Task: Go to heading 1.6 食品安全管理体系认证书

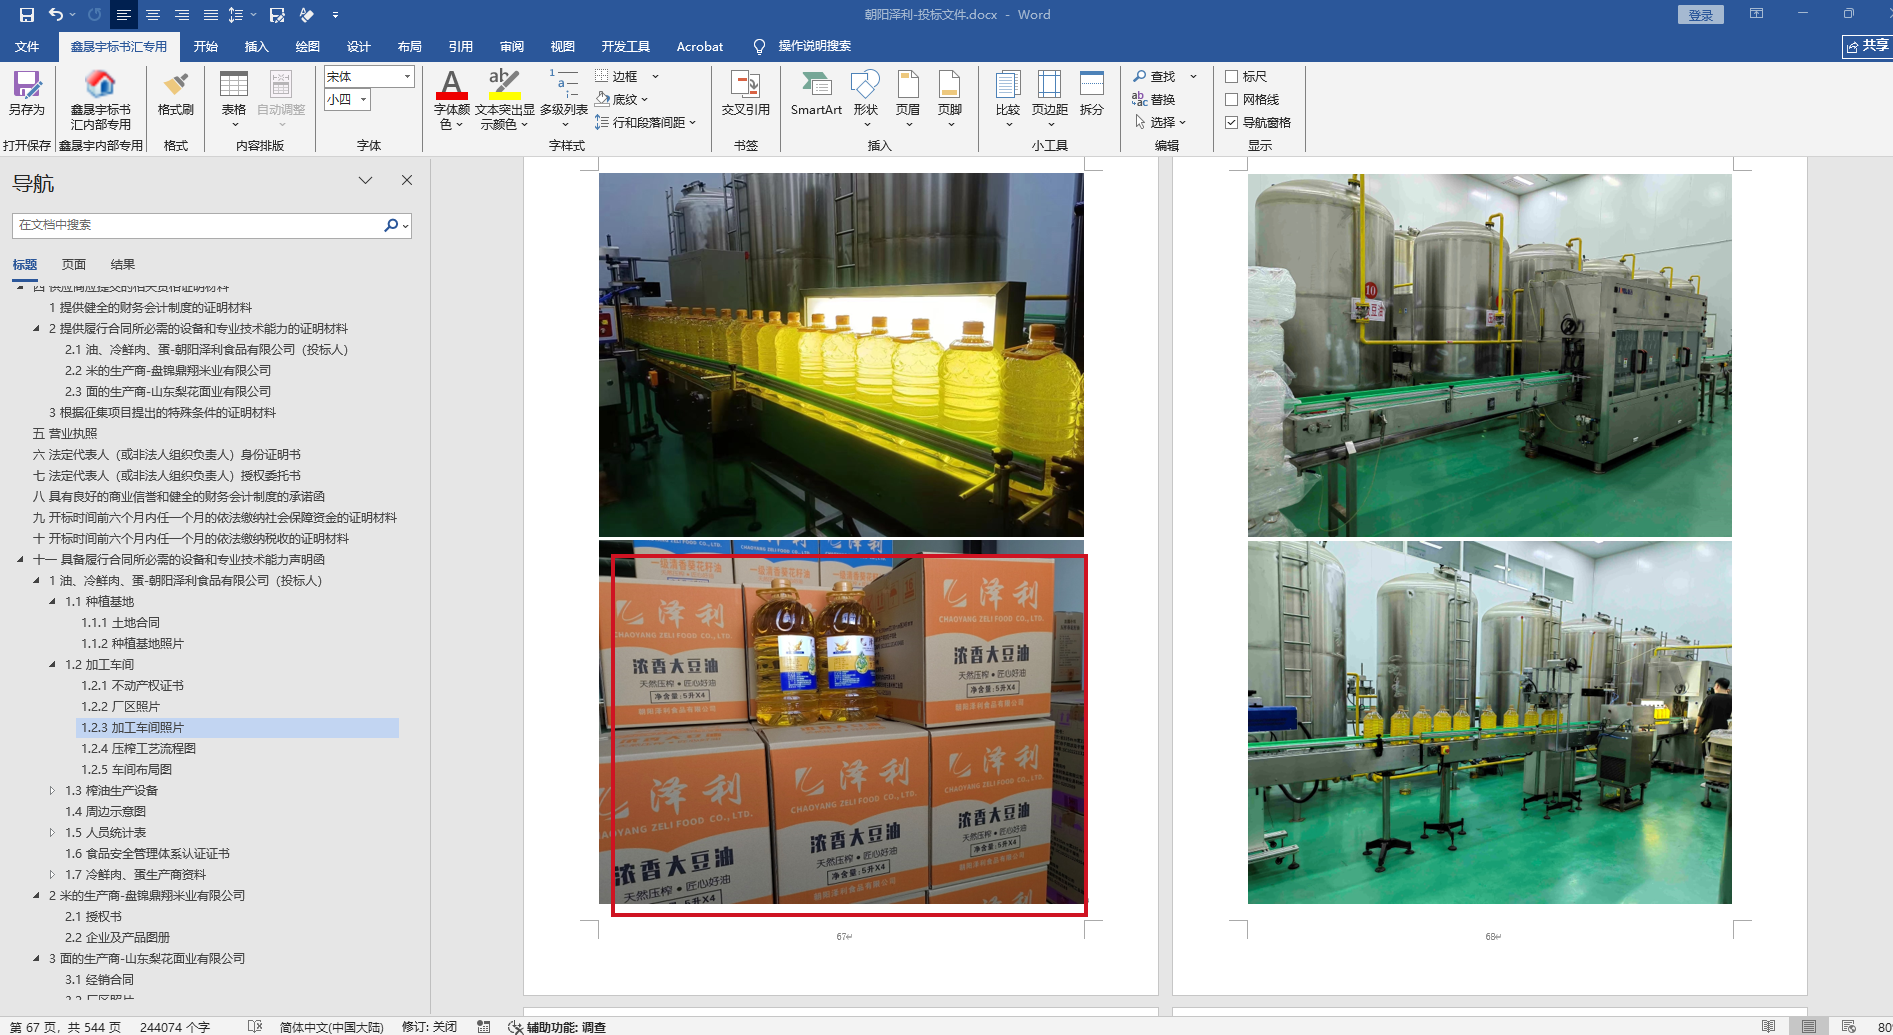Action: (x=147, y=854)
